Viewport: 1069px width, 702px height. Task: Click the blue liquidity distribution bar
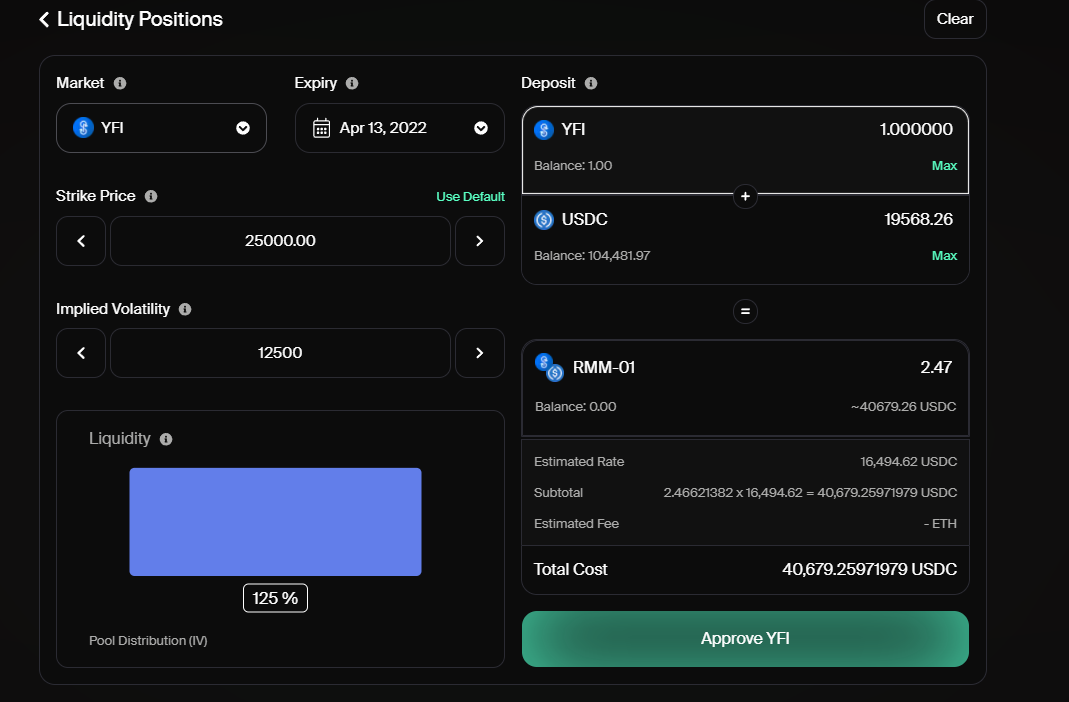coord(275,522)
